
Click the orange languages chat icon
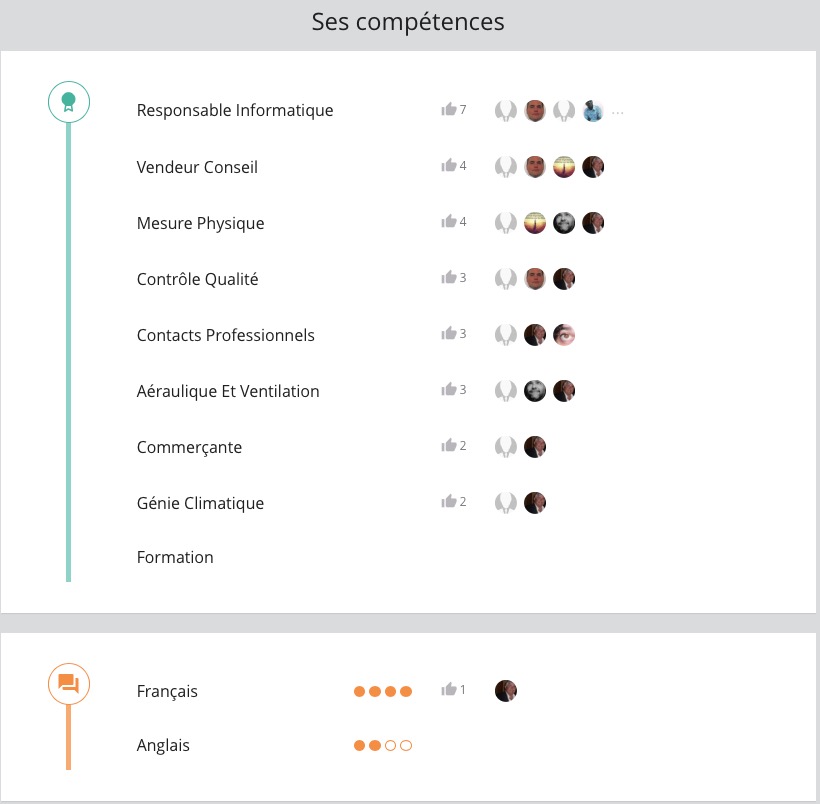[x=69, y=684]
